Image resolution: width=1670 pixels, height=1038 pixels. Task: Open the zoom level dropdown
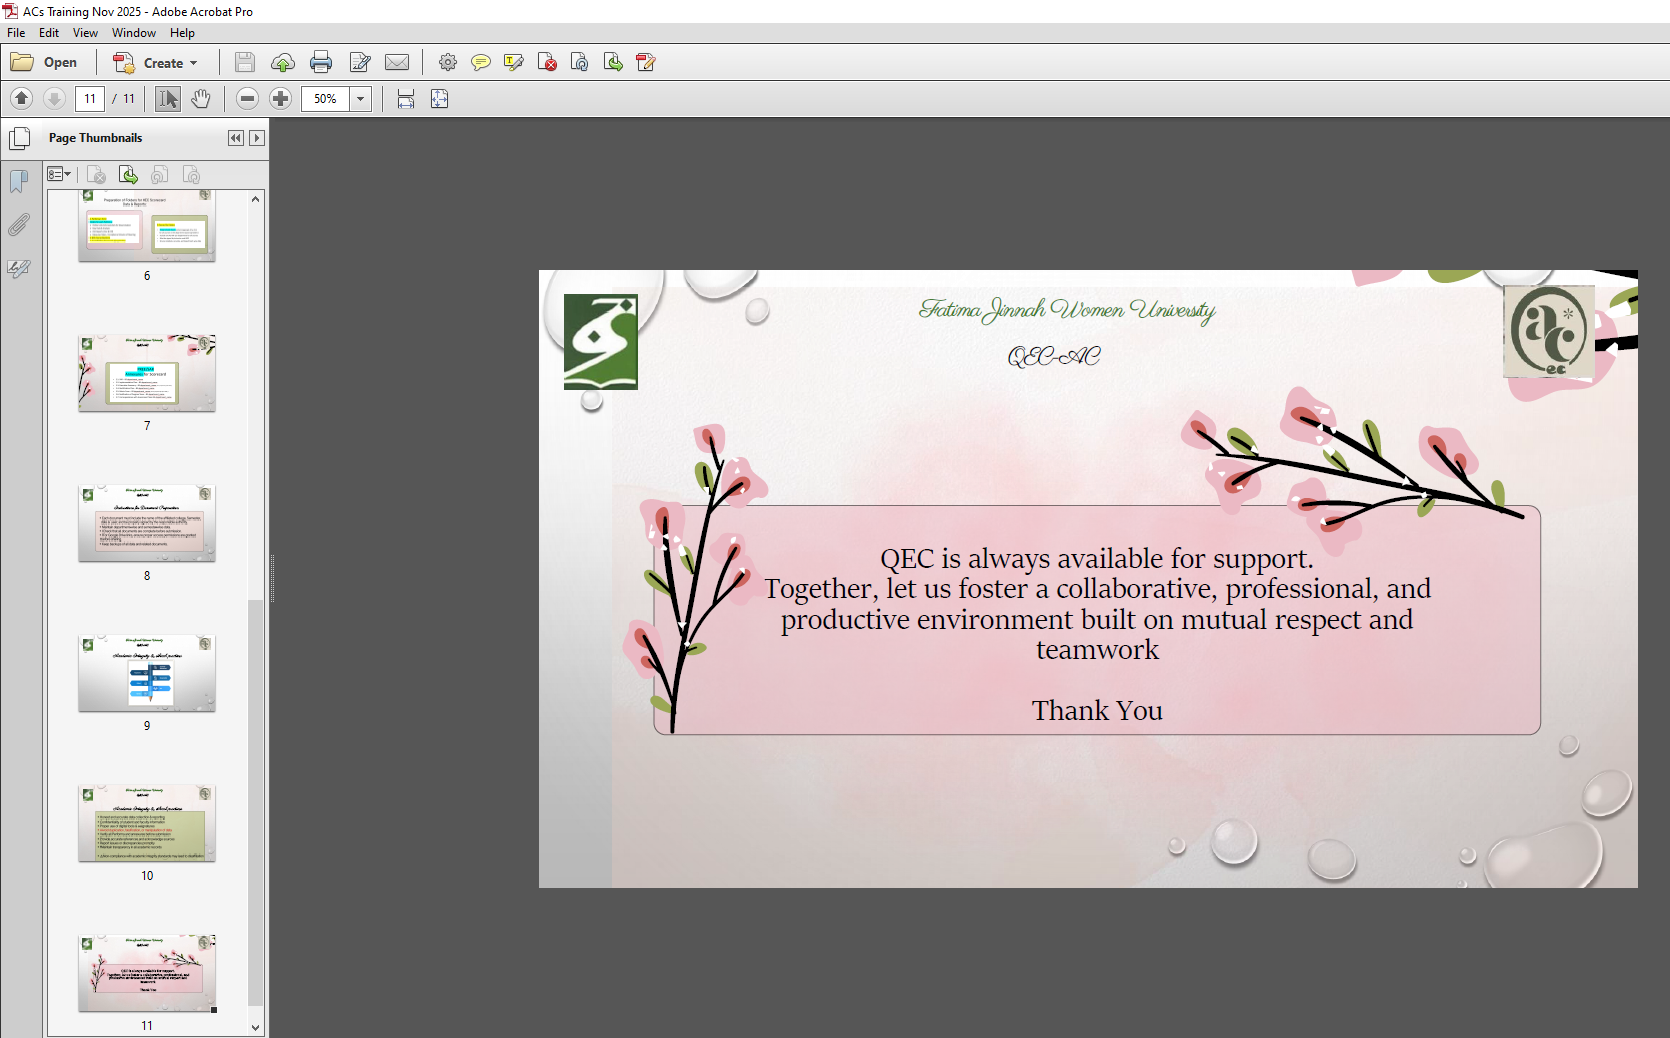[x=361, y=99]
